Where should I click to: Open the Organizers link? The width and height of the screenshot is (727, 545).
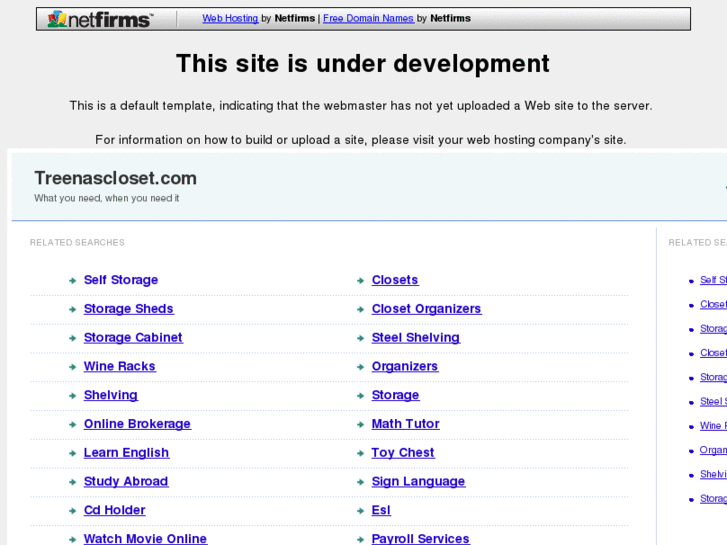click(x=405, y=366)
